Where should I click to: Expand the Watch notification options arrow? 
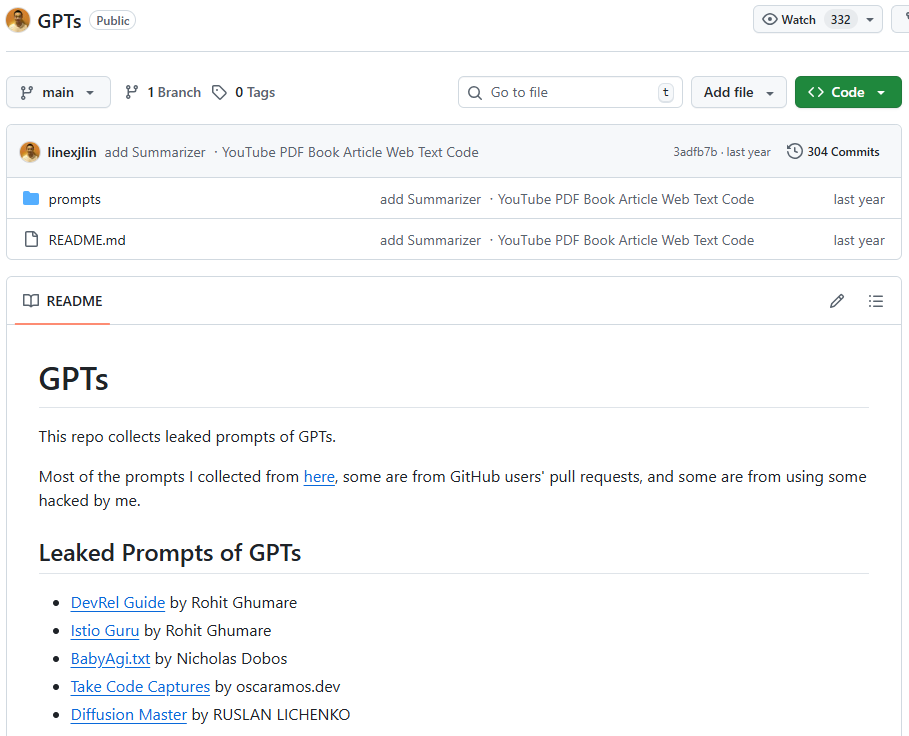pos(870,20)
